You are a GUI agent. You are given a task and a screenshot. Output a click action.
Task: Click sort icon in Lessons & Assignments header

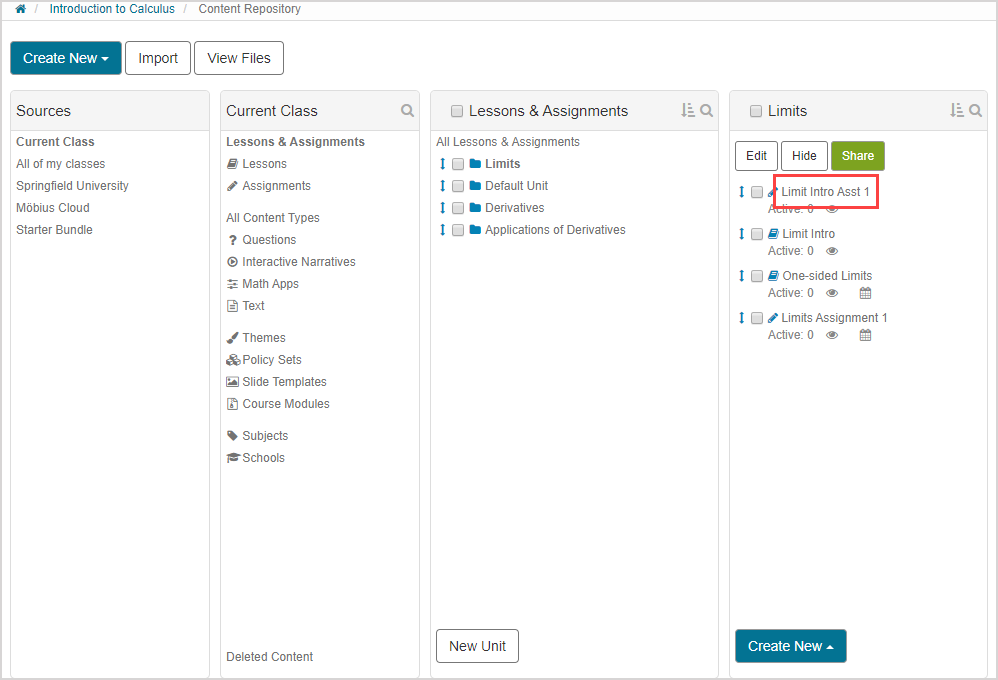(687, 111)
